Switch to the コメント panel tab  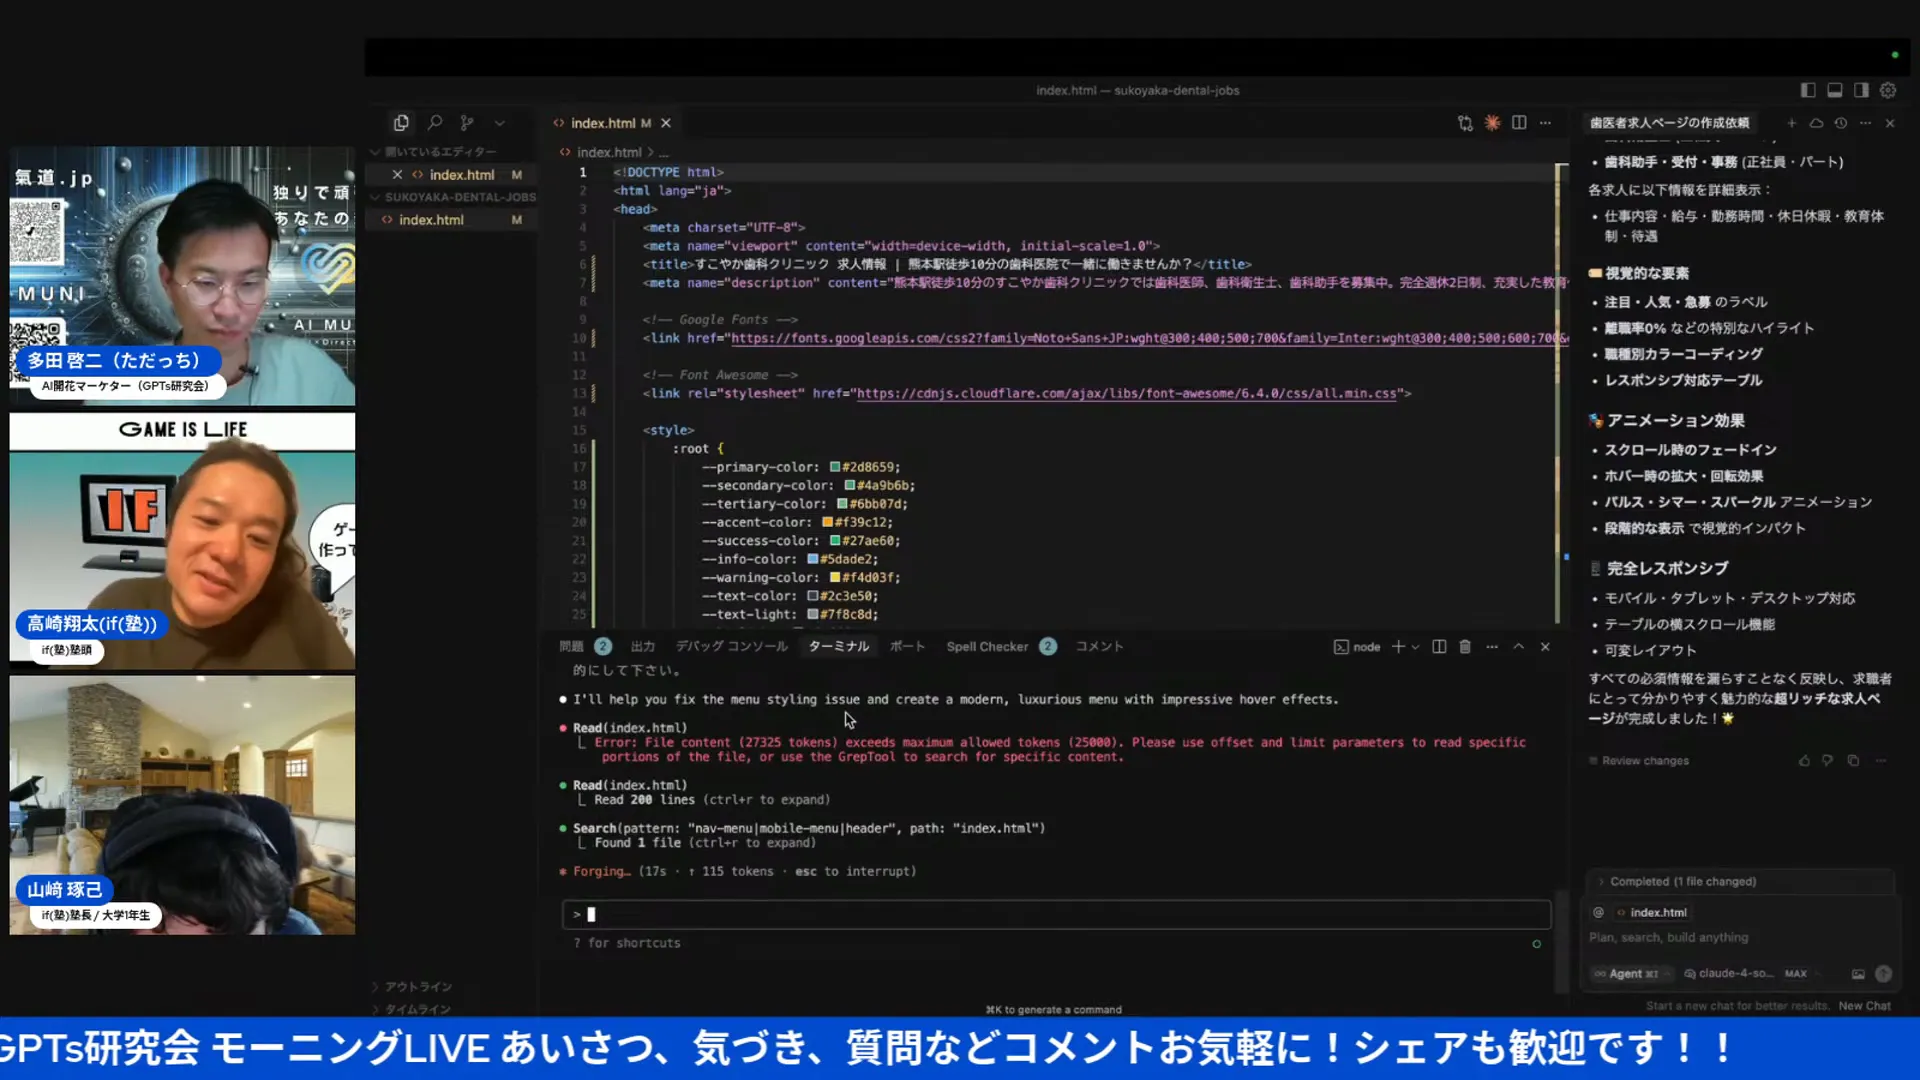(x=1099, y=647)
